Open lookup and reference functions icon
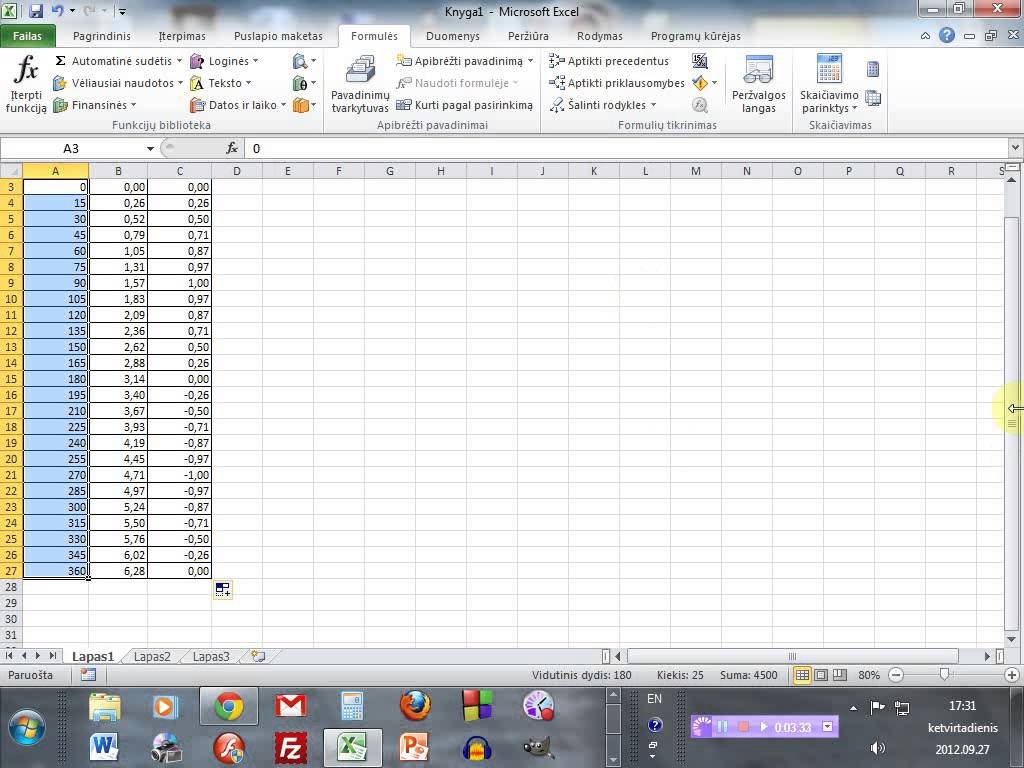The image size is (1024, 768). [304, 61]
